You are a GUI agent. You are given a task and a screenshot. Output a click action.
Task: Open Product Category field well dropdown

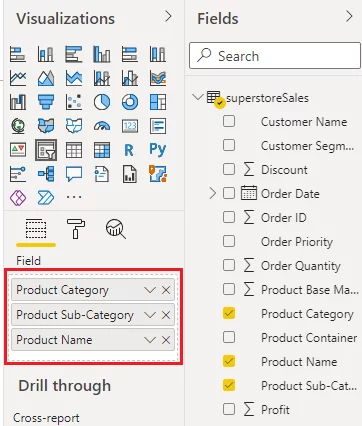(150, 290)
